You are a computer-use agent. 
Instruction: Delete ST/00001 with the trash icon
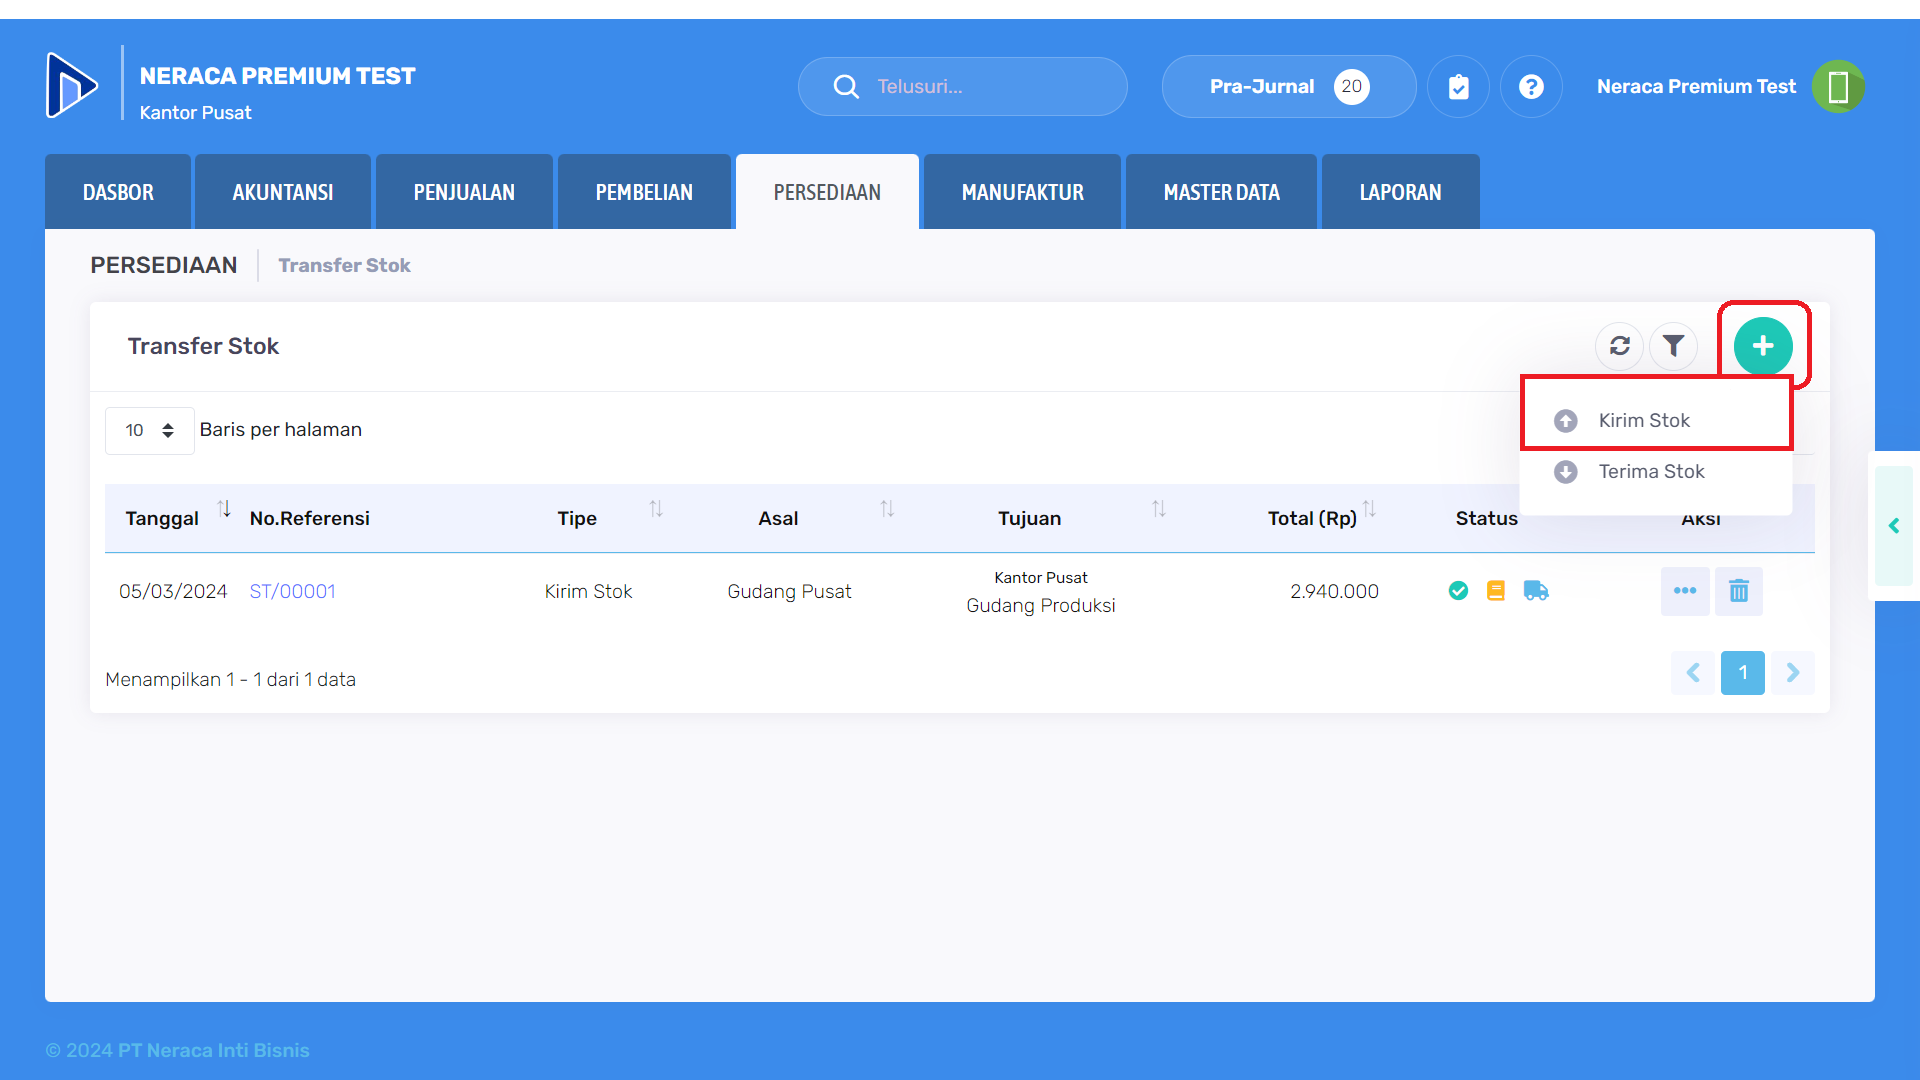(1739, 591)
